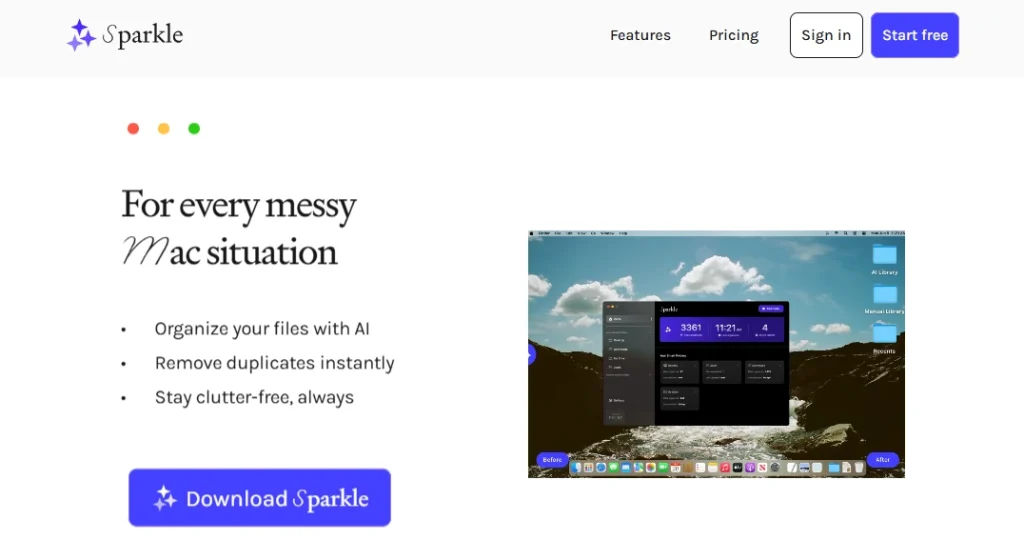This screenshot has width=1024, height=540.
Task: Click the Messages icon in the demo dock
Action: coord(613,468)
